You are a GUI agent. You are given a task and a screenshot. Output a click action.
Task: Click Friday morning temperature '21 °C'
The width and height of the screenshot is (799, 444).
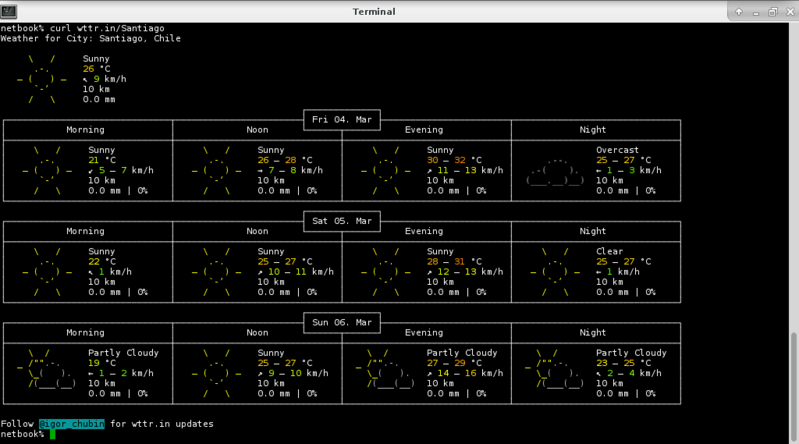102,160
